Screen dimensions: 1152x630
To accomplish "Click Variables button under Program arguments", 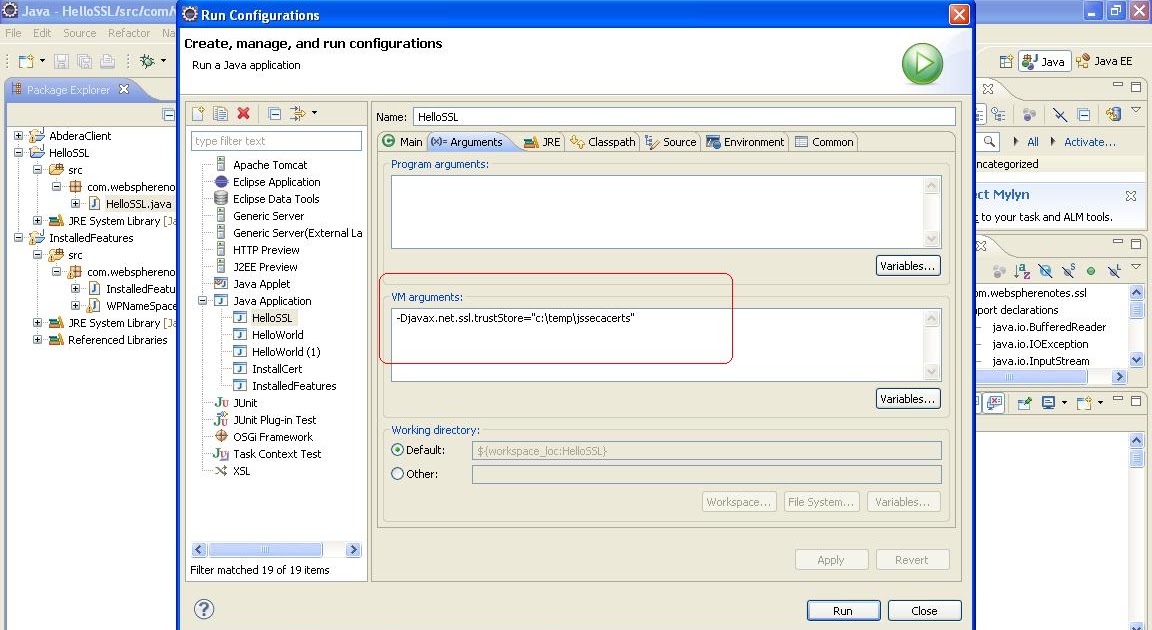I will pos(908,266).
